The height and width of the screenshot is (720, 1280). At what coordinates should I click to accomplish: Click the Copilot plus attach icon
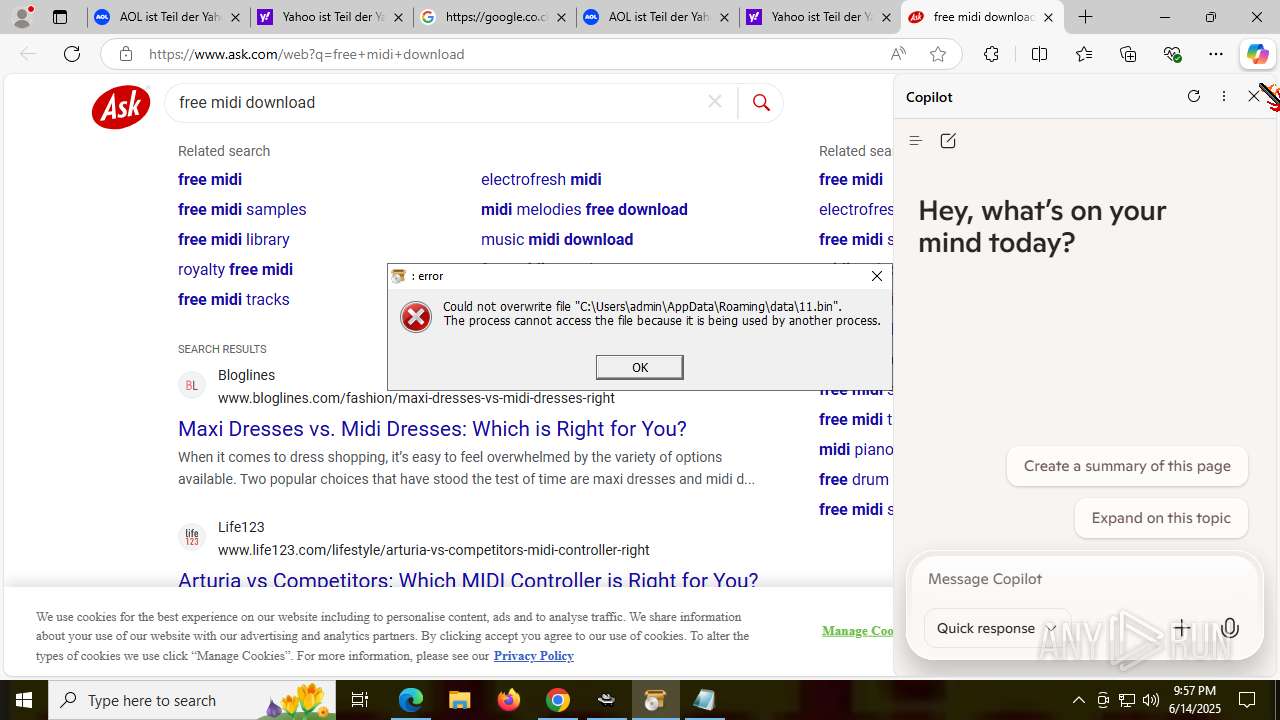(x=1182, y=628)
